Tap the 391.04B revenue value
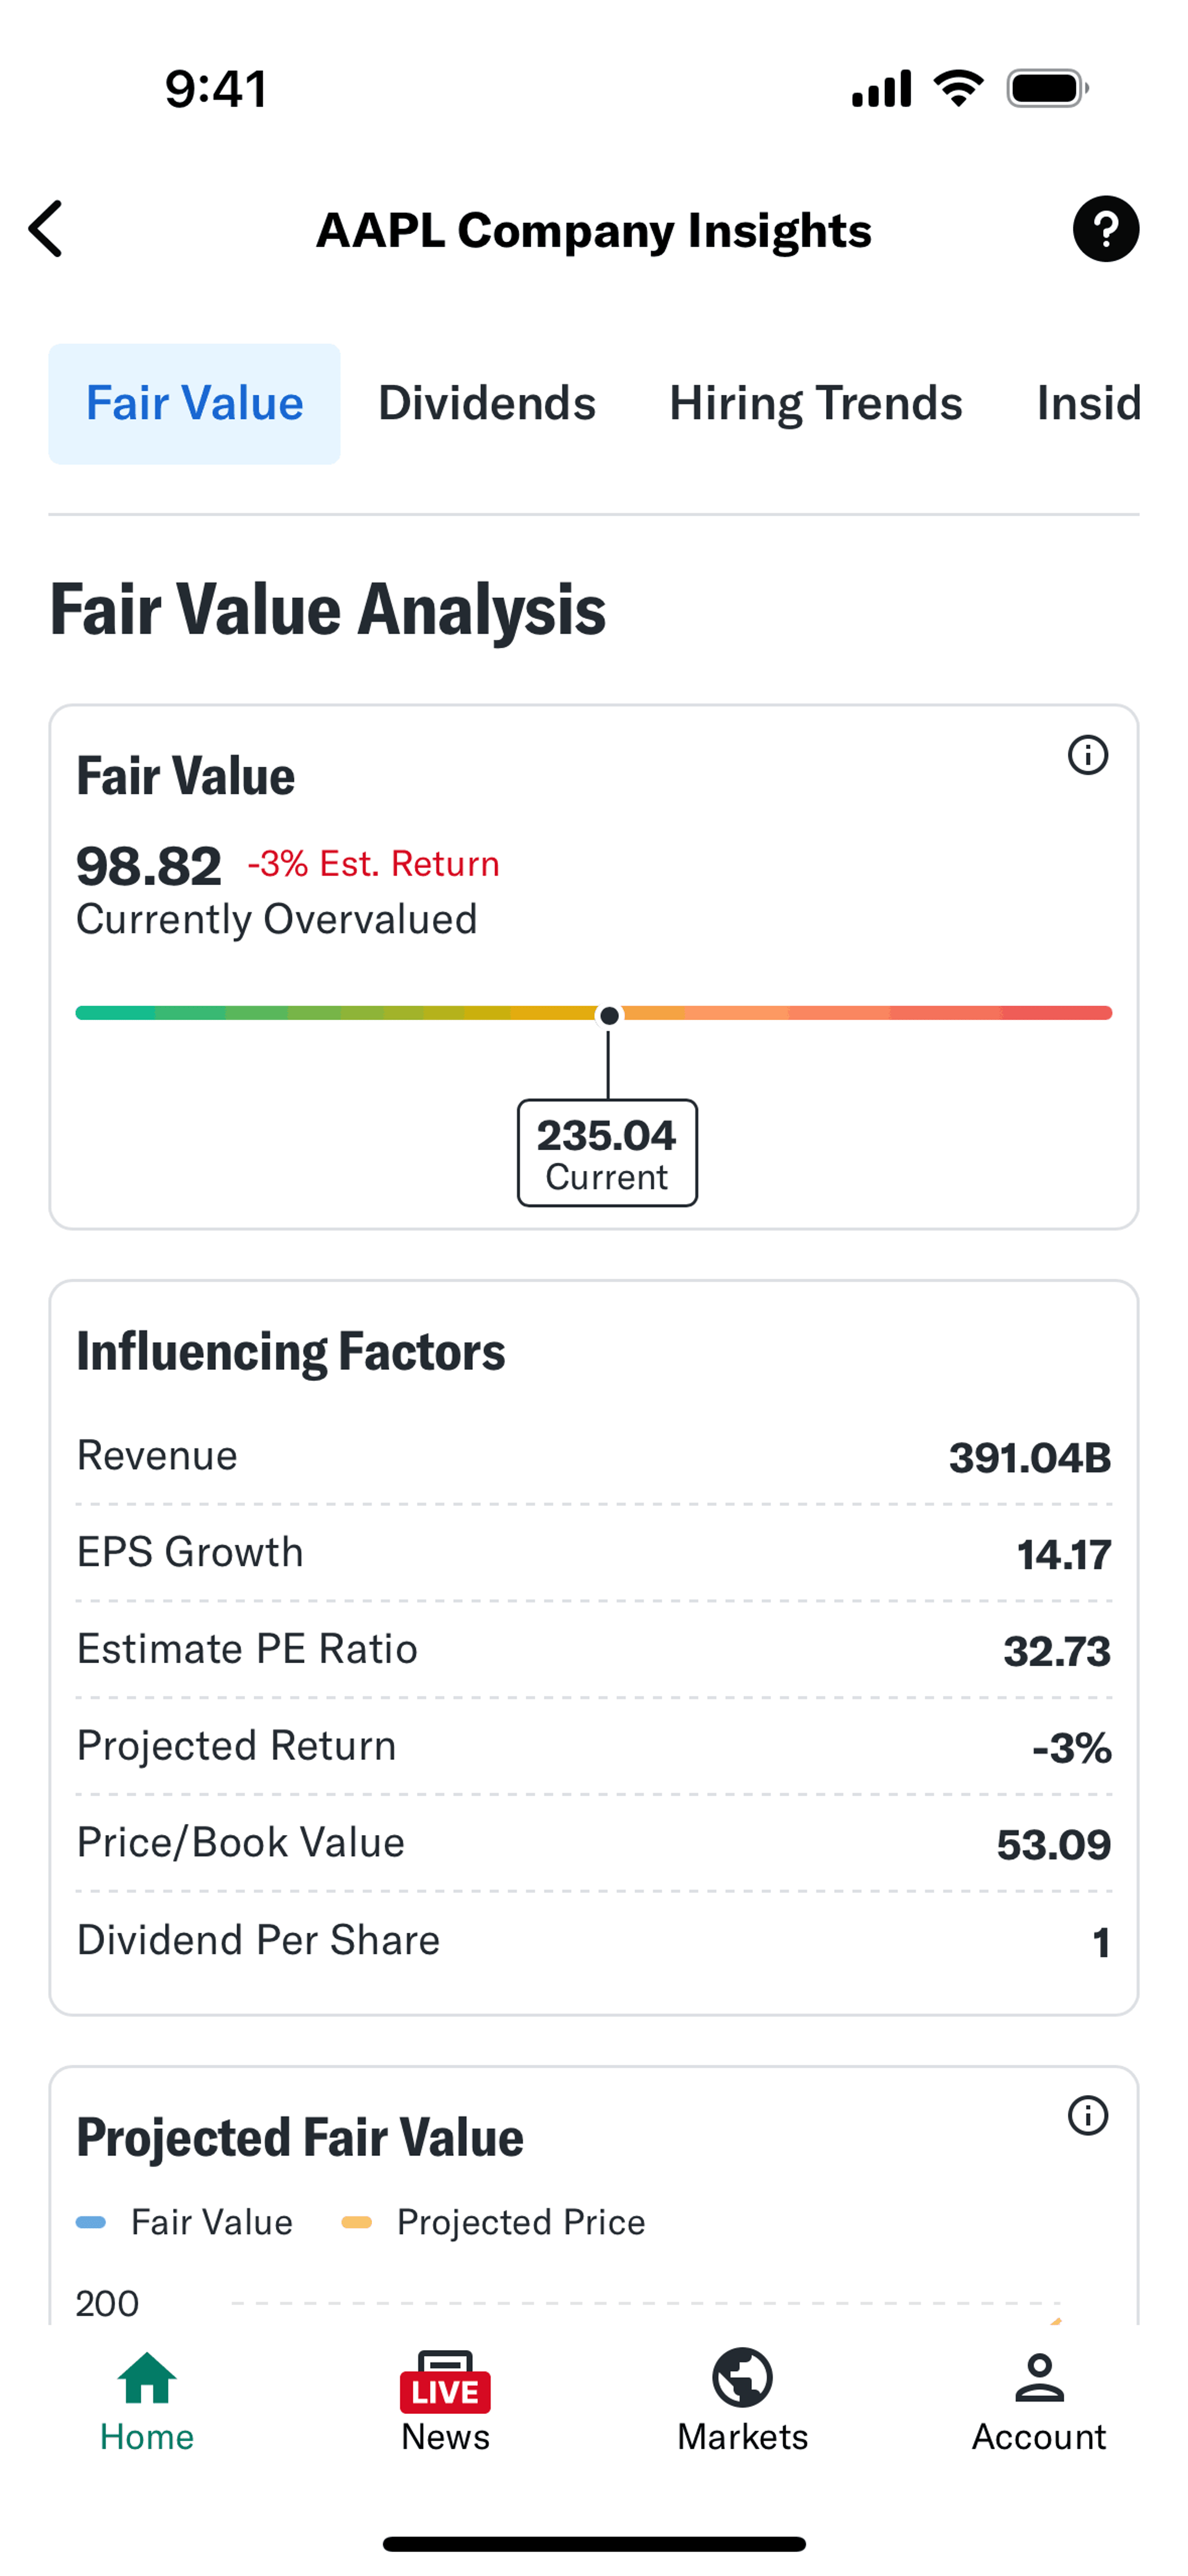 point(1030,1458)
